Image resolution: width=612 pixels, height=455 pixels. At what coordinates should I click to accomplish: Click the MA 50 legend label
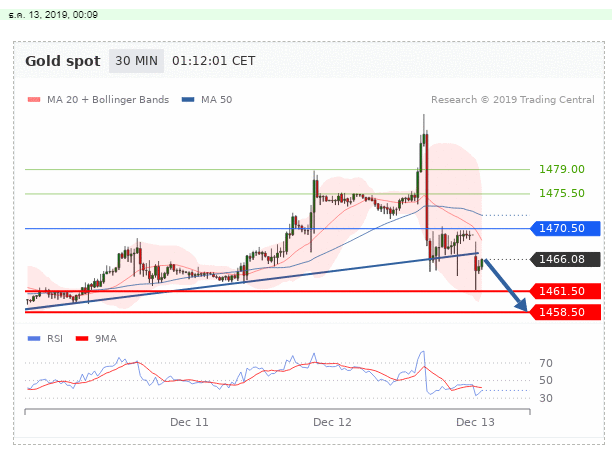click(217, 100)
